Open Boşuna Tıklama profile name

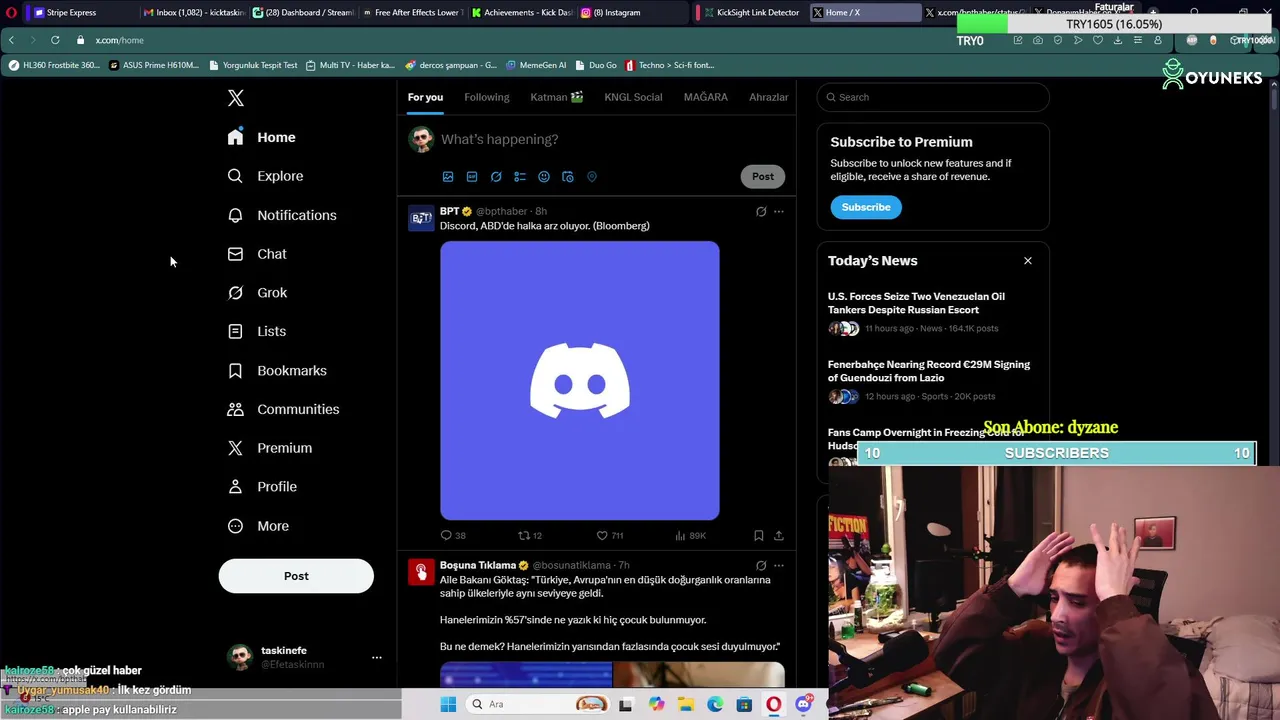click(x=478, y=566)
